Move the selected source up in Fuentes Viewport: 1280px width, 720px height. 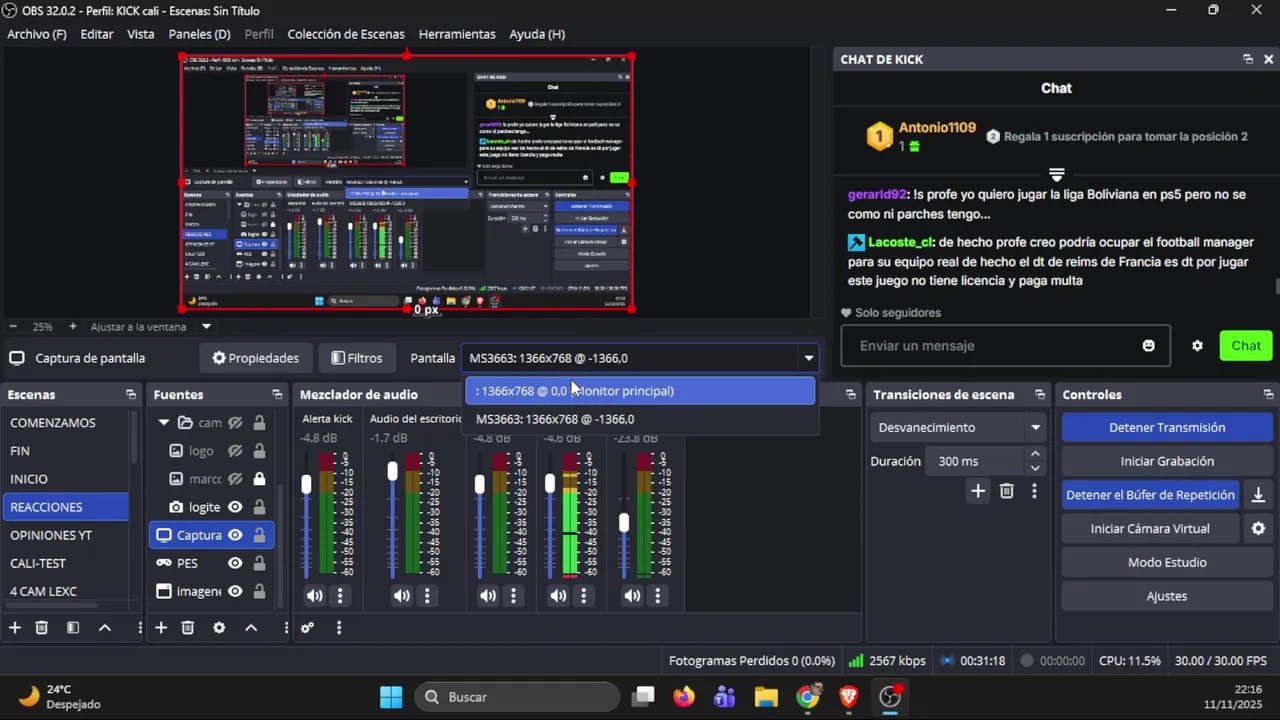(251, 628)
